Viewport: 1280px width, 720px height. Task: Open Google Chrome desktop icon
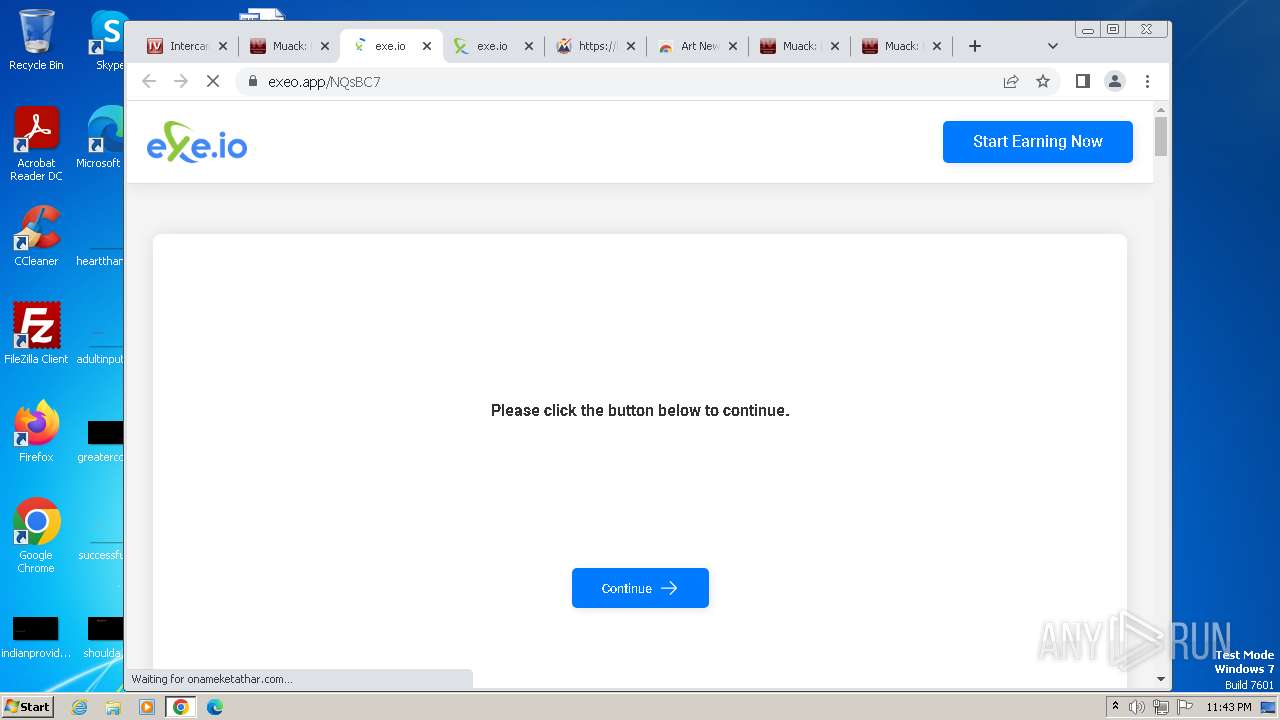(36, 536)
